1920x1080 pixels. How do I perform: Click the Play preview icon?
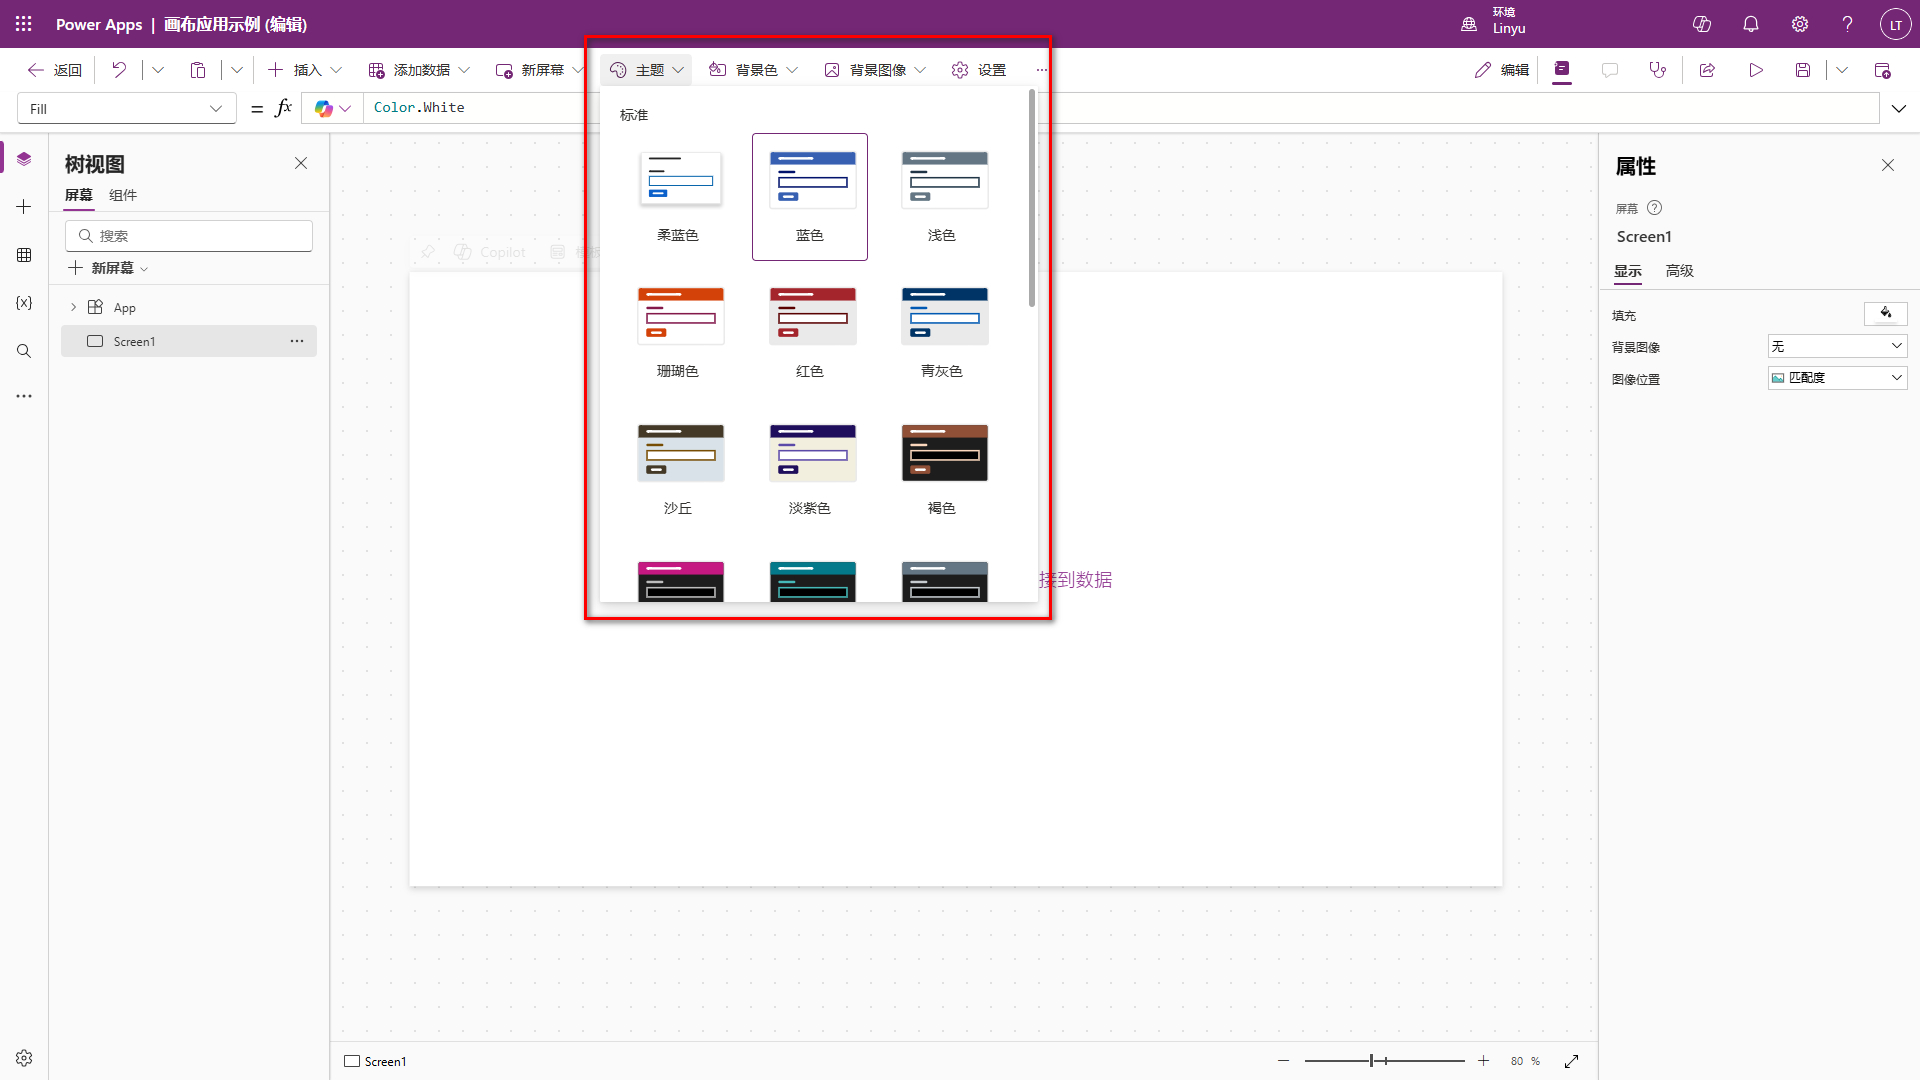1756,70
